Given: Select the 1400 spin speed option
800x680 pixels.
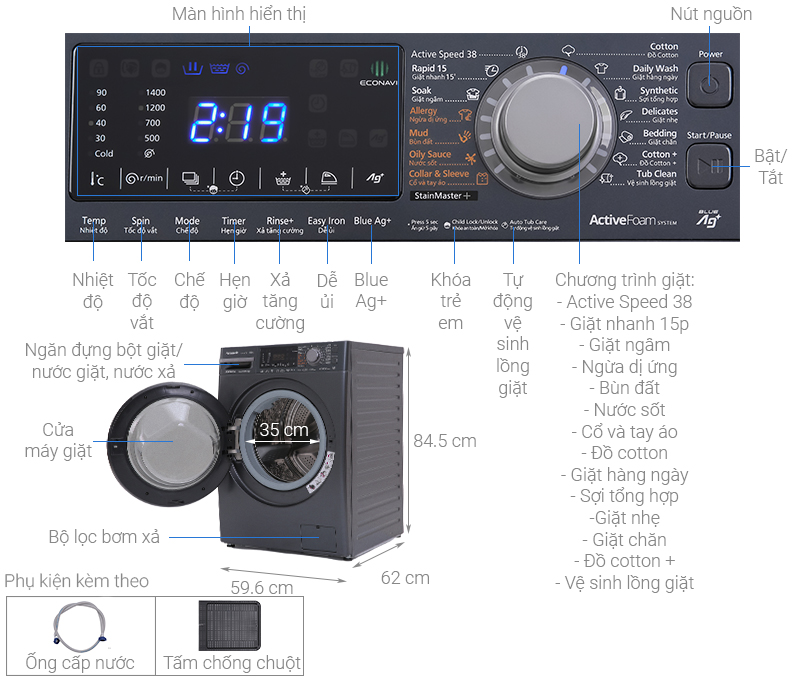Looking at the screenshot, I should [155, 93].
